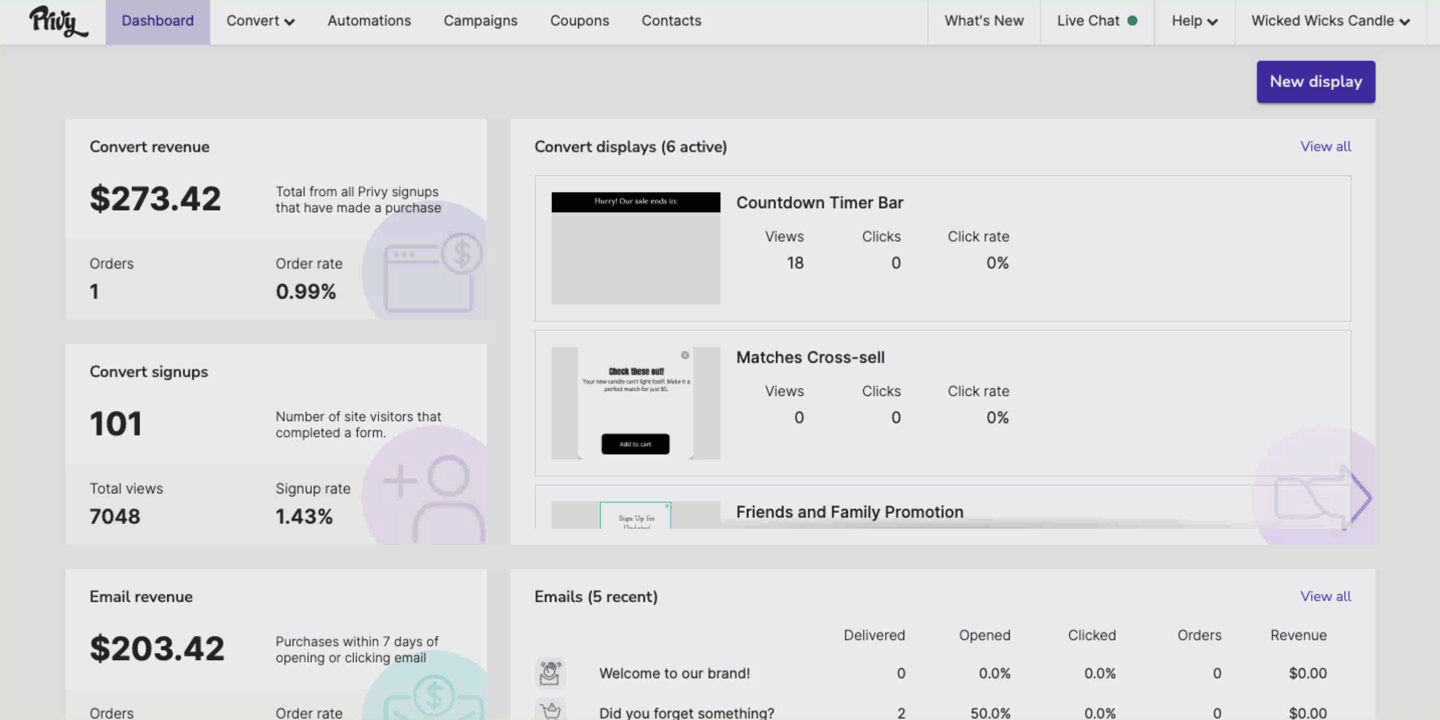Click the $273.42 Convert revenue amount
The height and width of the screenshot is (720, 1440).
155,198
